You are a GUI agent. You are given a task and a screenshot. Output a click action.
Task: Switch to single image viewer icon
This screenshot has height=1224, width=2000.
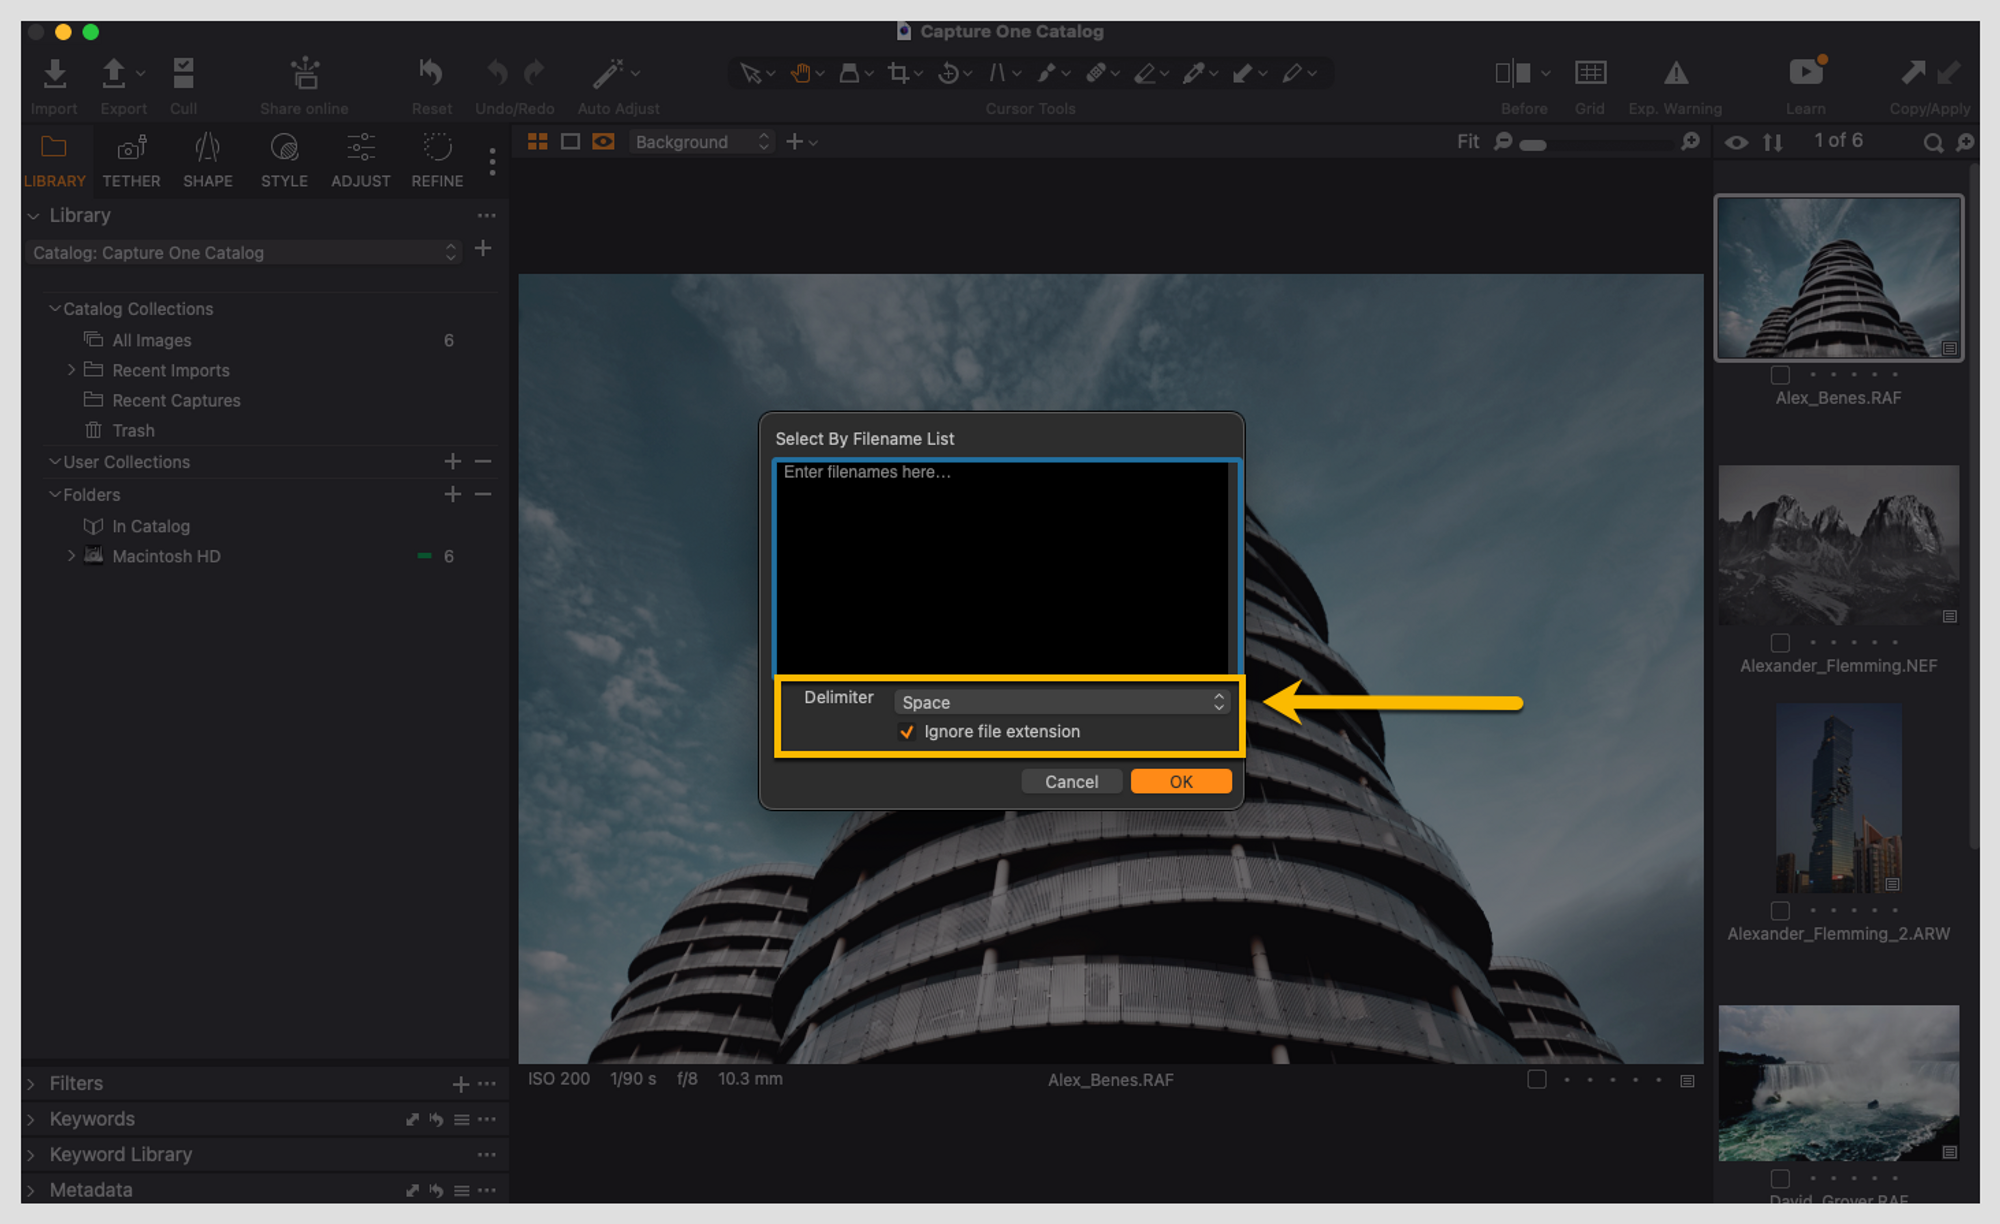click(x=570, y=142)
